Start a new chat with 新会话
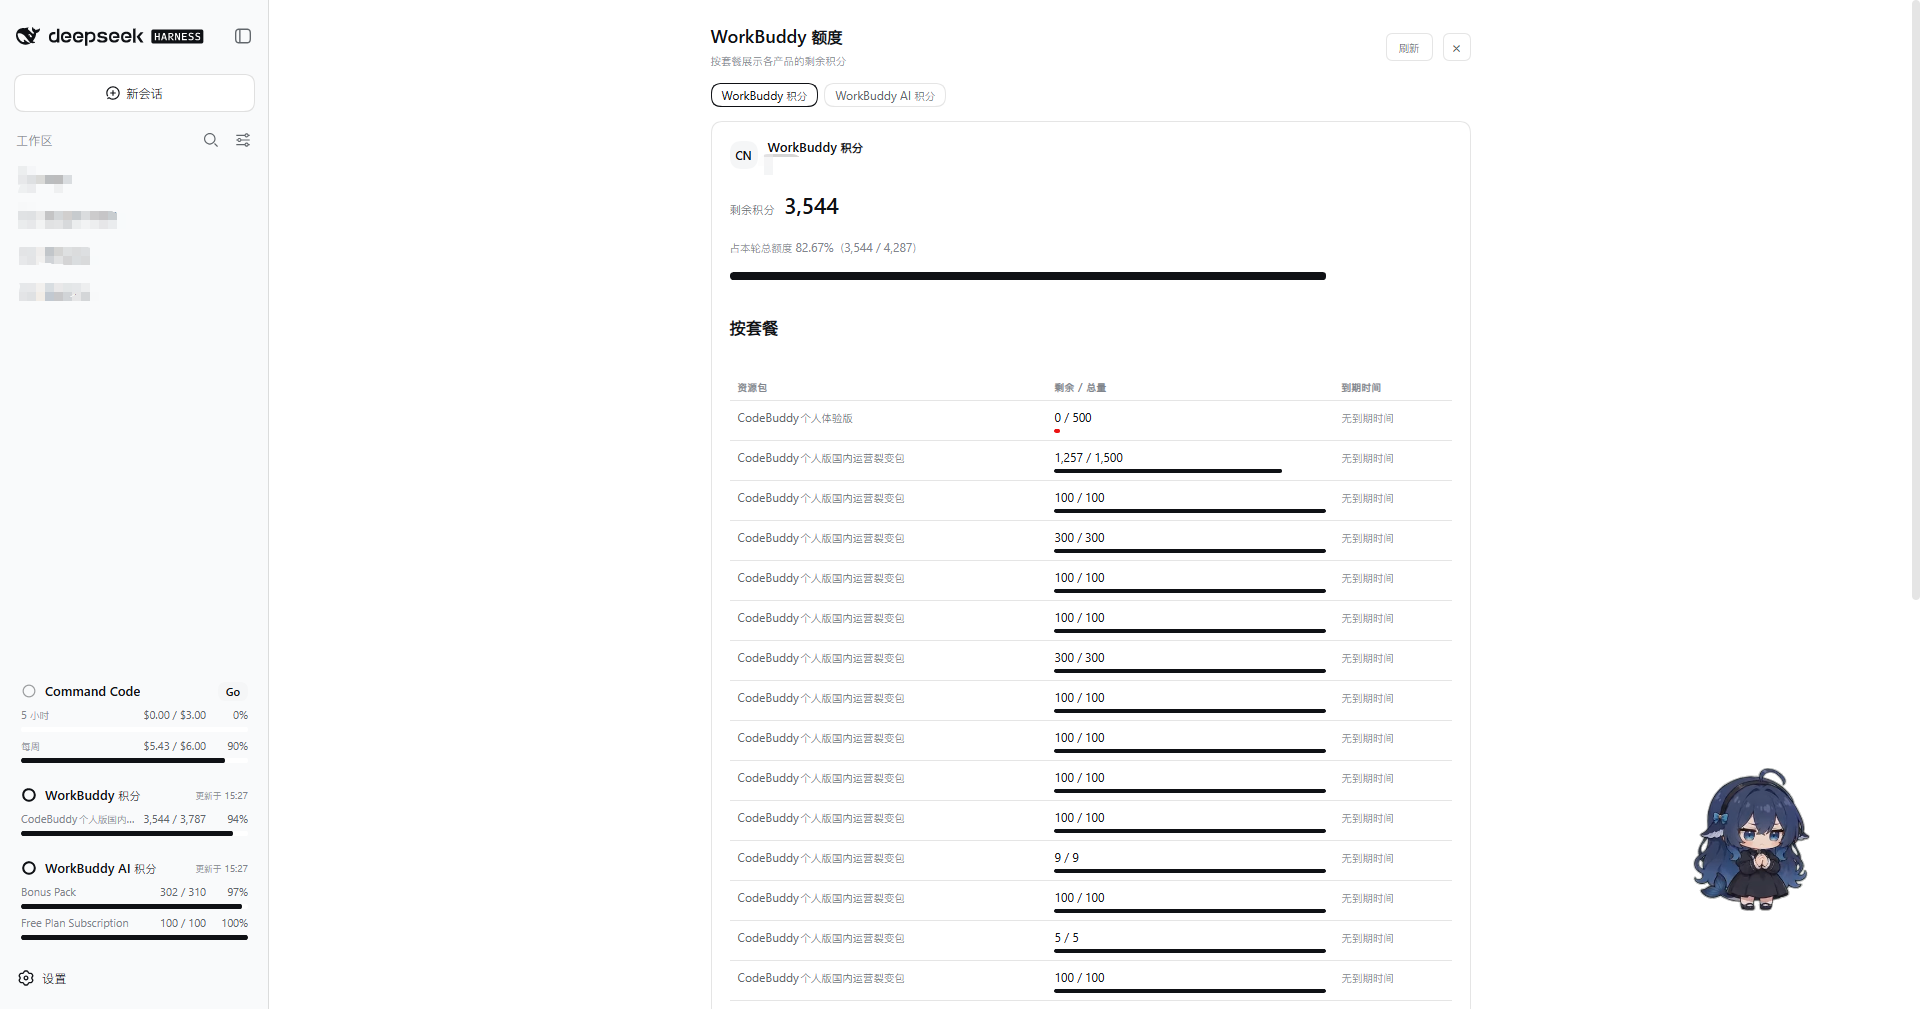Image resolution: width=1920 pixels, height=1009 pixels. coord(134,93)
